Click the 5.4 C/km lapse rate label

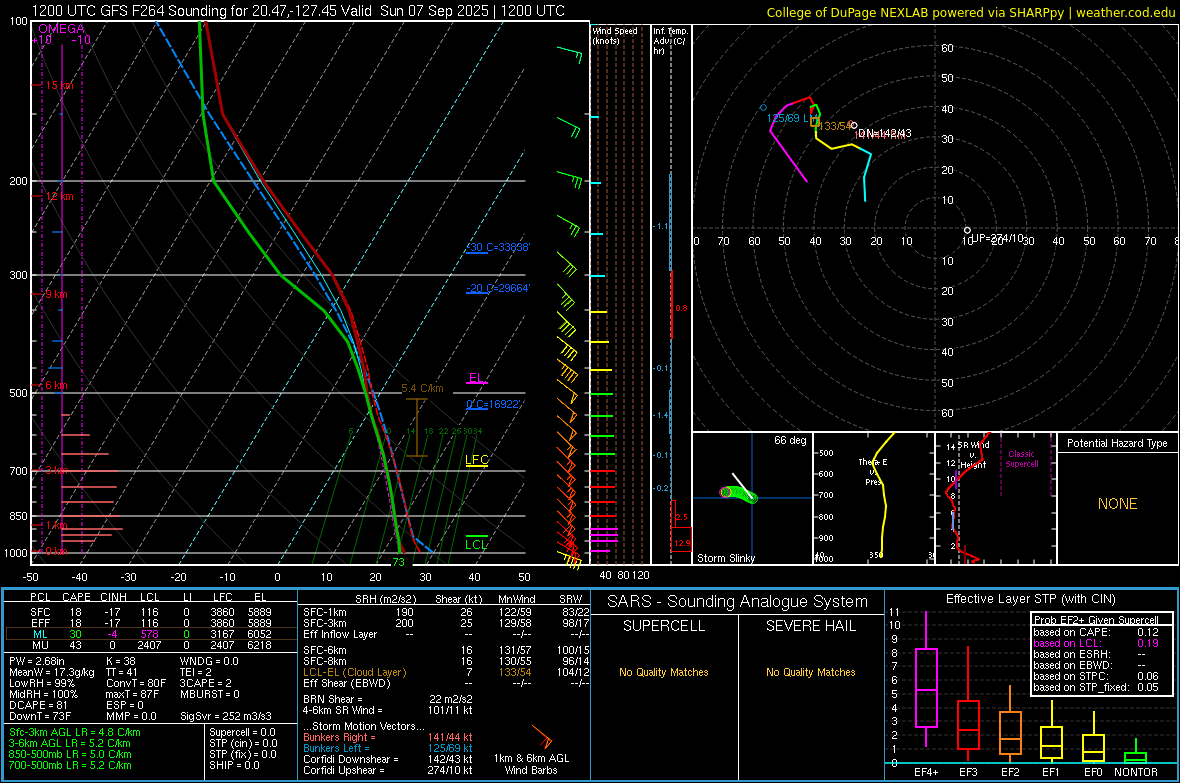click(422, 388)
